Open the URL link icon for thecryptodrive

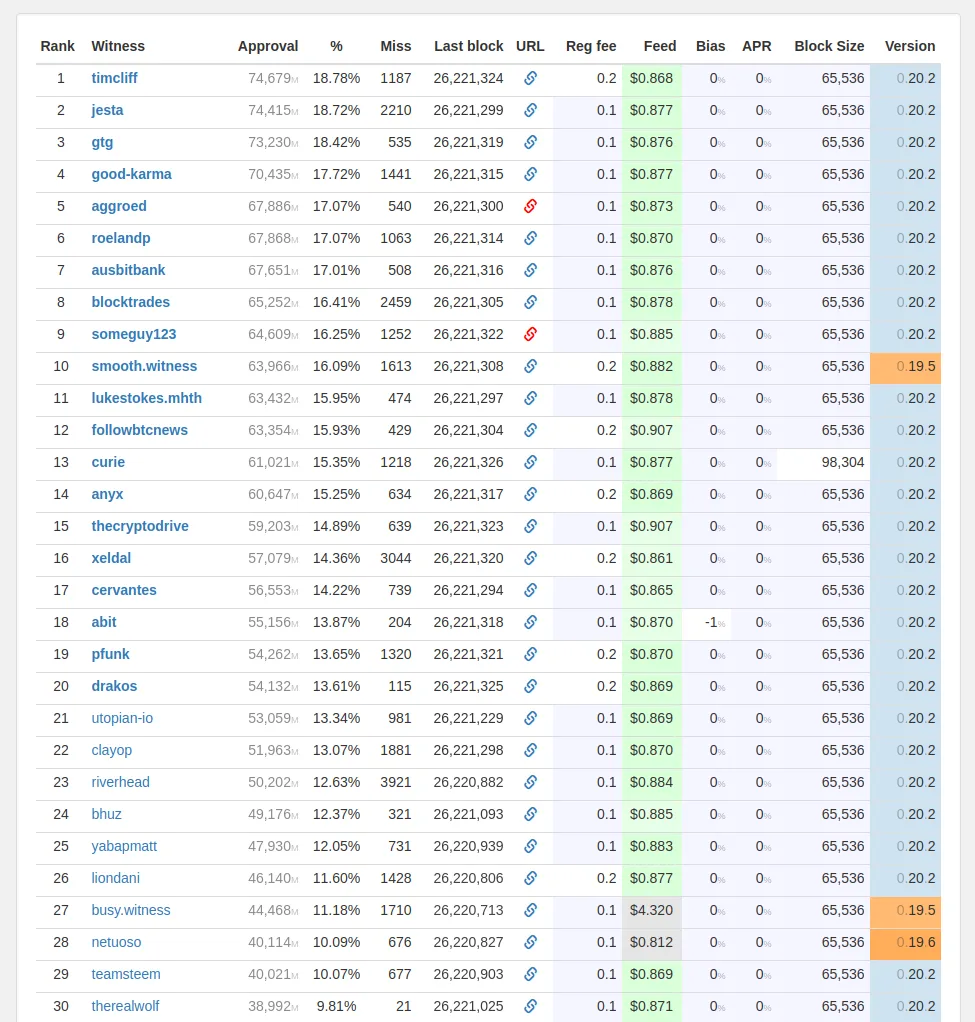(x=531, y=526)
